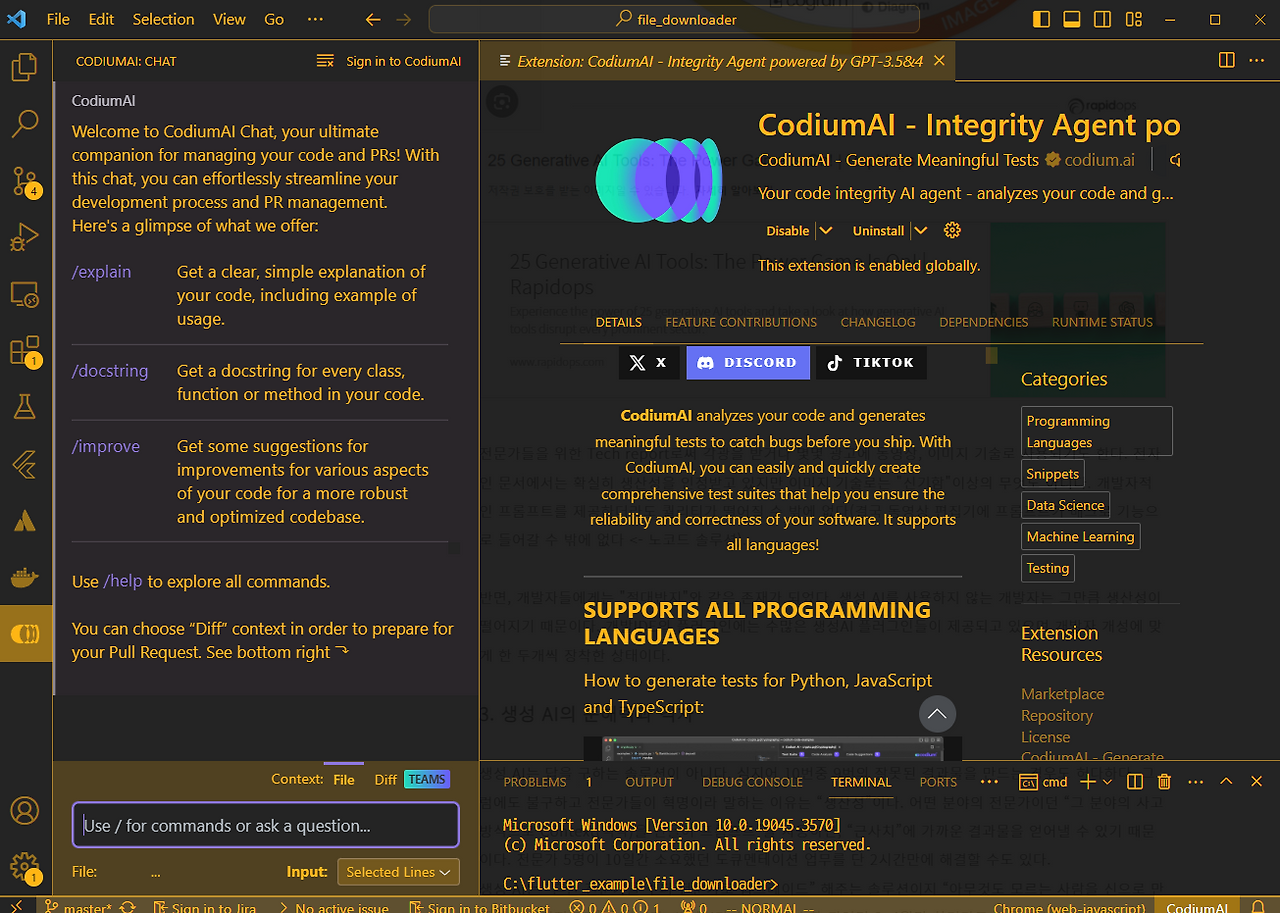1280x913 pixels.
Task: Select File context option in CodiumAI chat
Action: pyautogui.click(x=344, y=780)
